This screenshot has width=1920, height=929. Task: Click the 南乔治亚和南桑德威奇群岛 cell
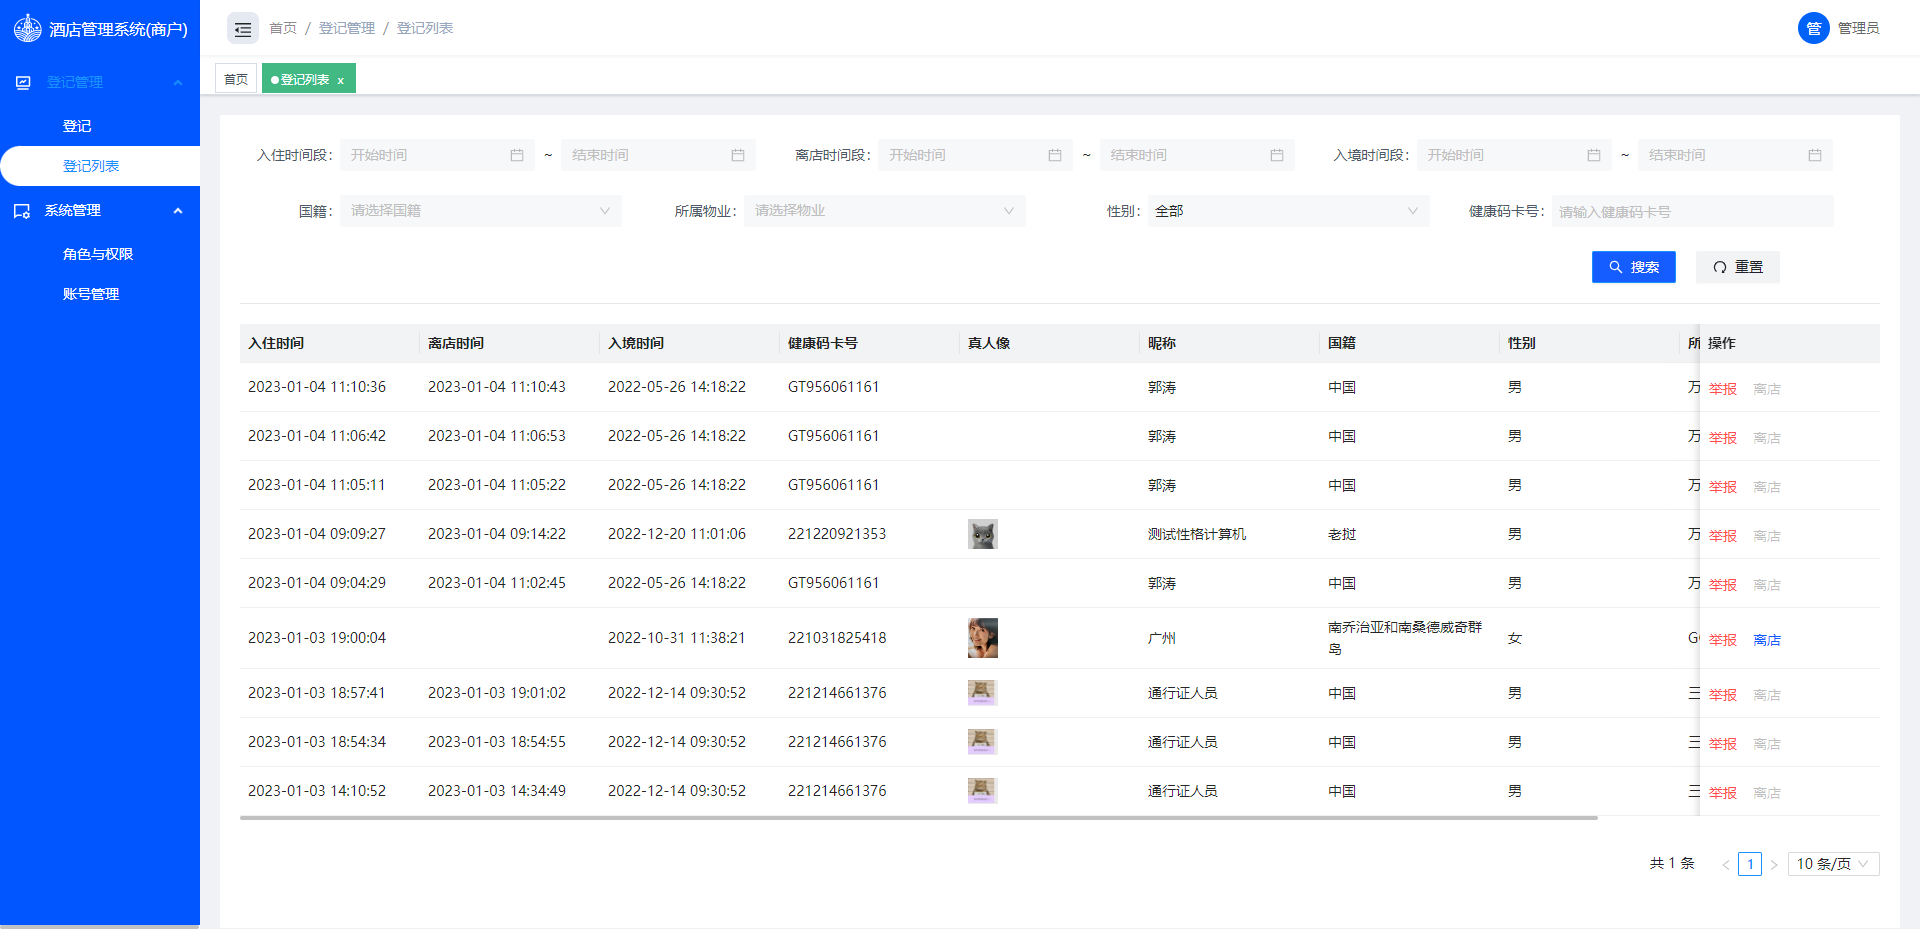point(1405,638)
